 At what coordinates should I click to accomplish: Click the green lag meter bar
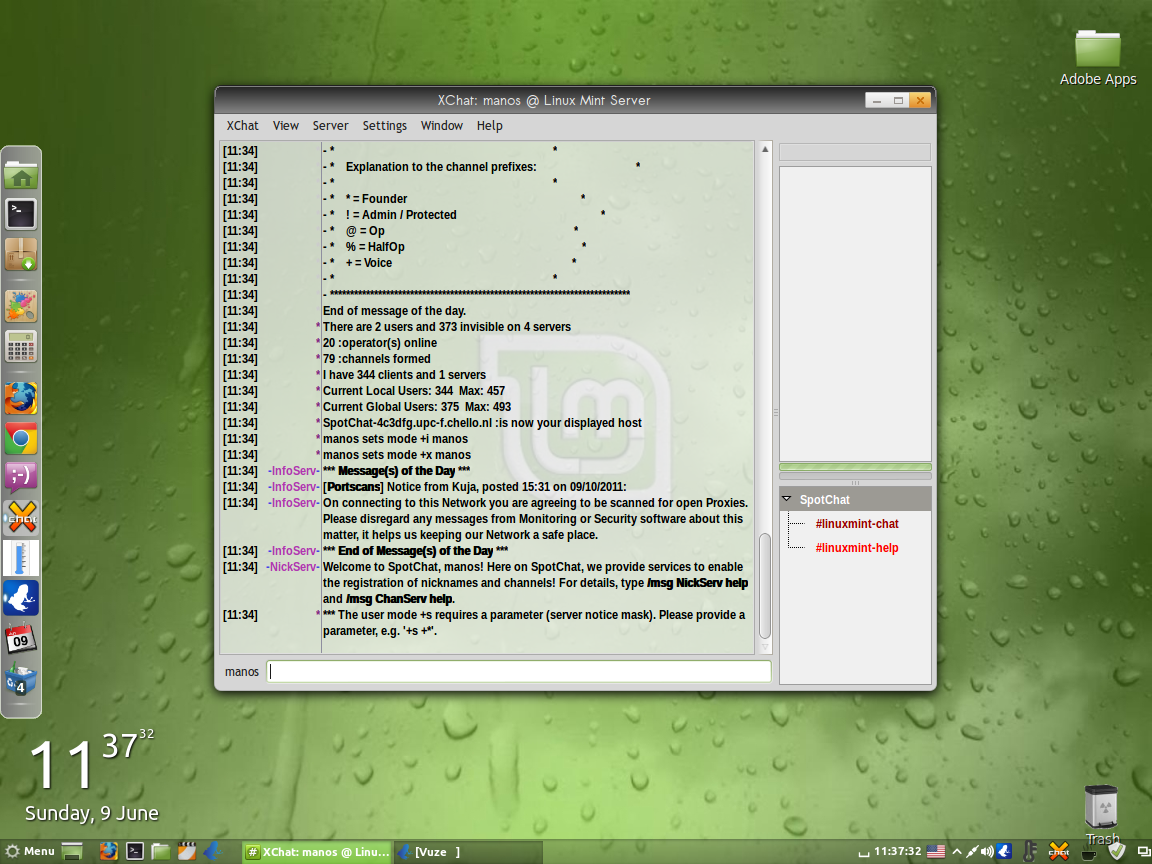[855, 467]
